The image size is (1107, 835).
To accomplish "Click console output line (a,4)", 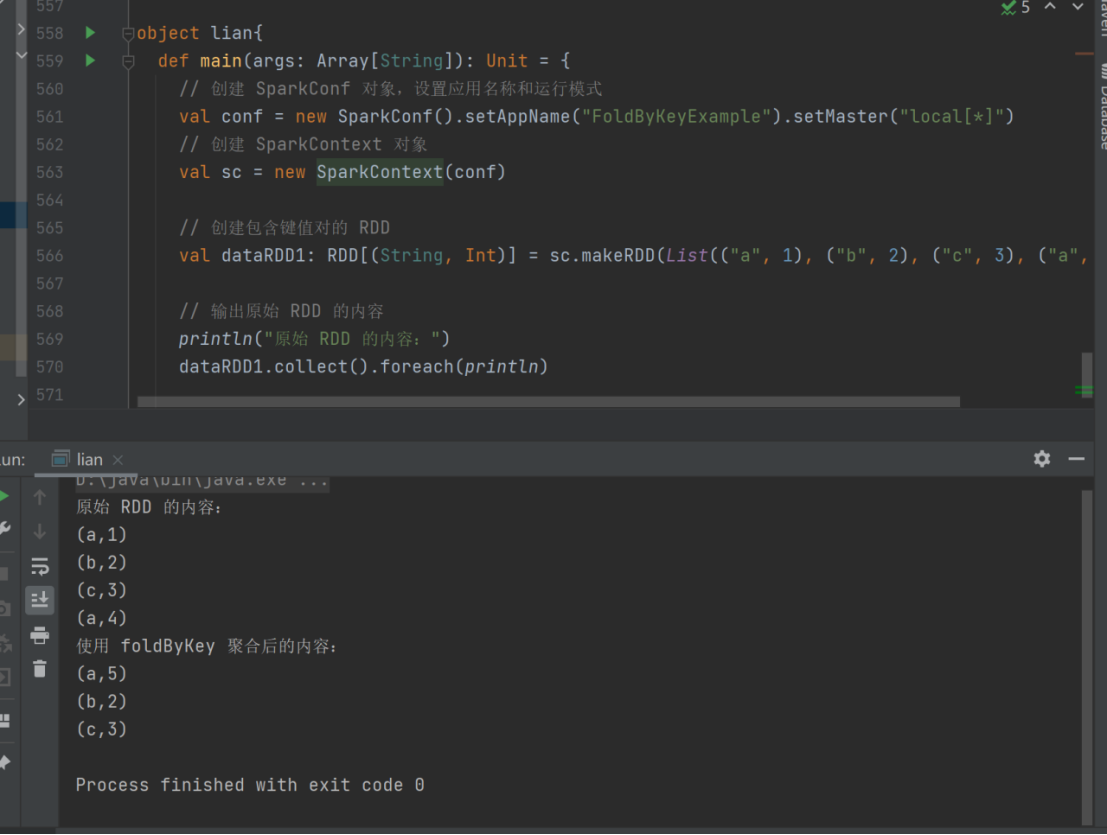I will pos(102,618).
